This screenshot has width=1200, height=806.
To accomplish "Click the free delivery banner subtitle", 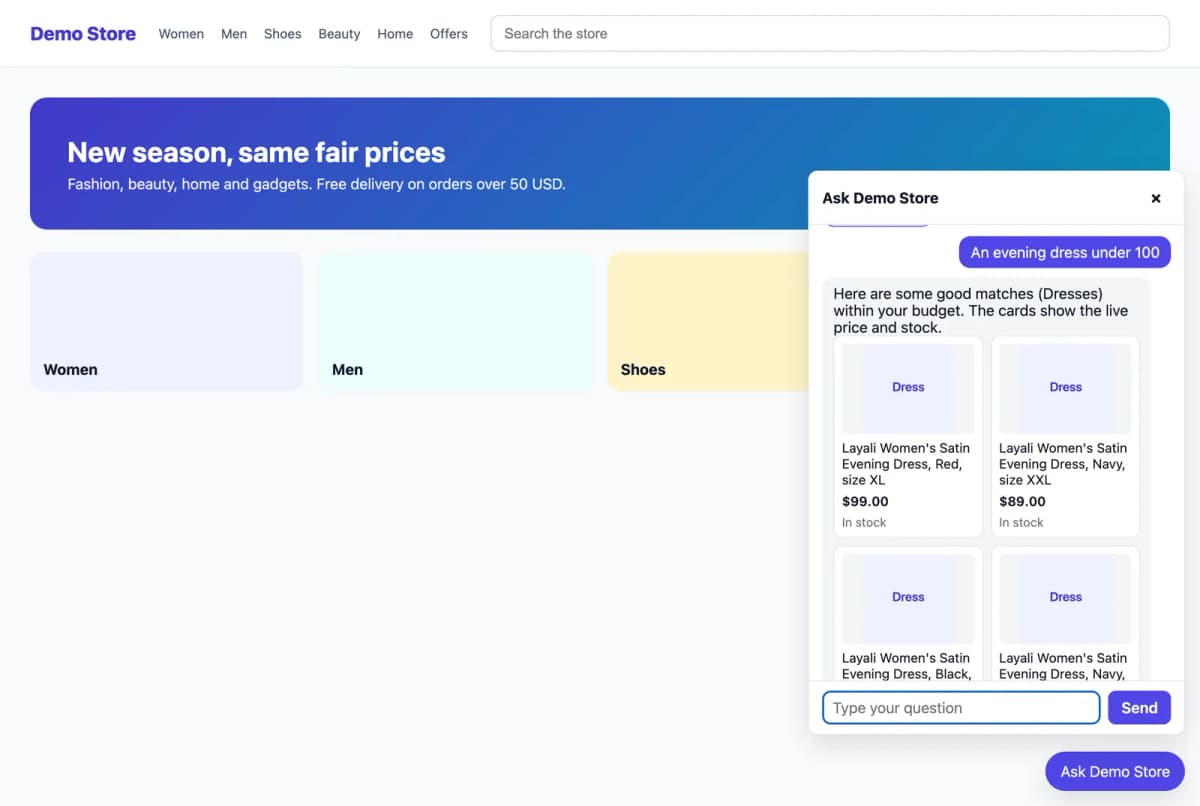I will (x=316, y=184).
